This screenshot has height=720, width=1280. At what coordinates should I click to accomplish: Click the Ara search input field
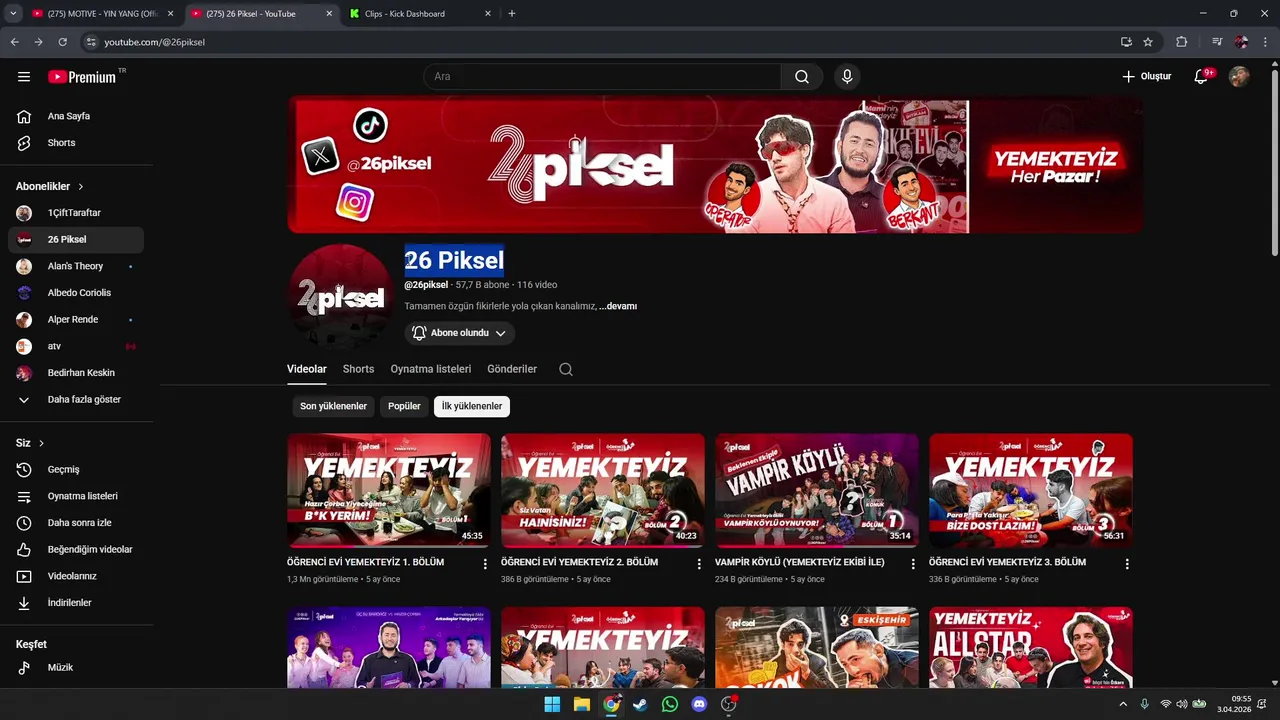(603, 77)
